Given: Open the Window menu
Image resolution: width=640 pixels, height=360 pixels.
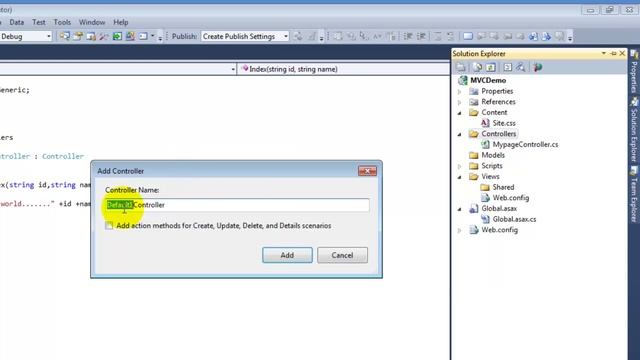Looking at the screenshot, I should 92,22.
